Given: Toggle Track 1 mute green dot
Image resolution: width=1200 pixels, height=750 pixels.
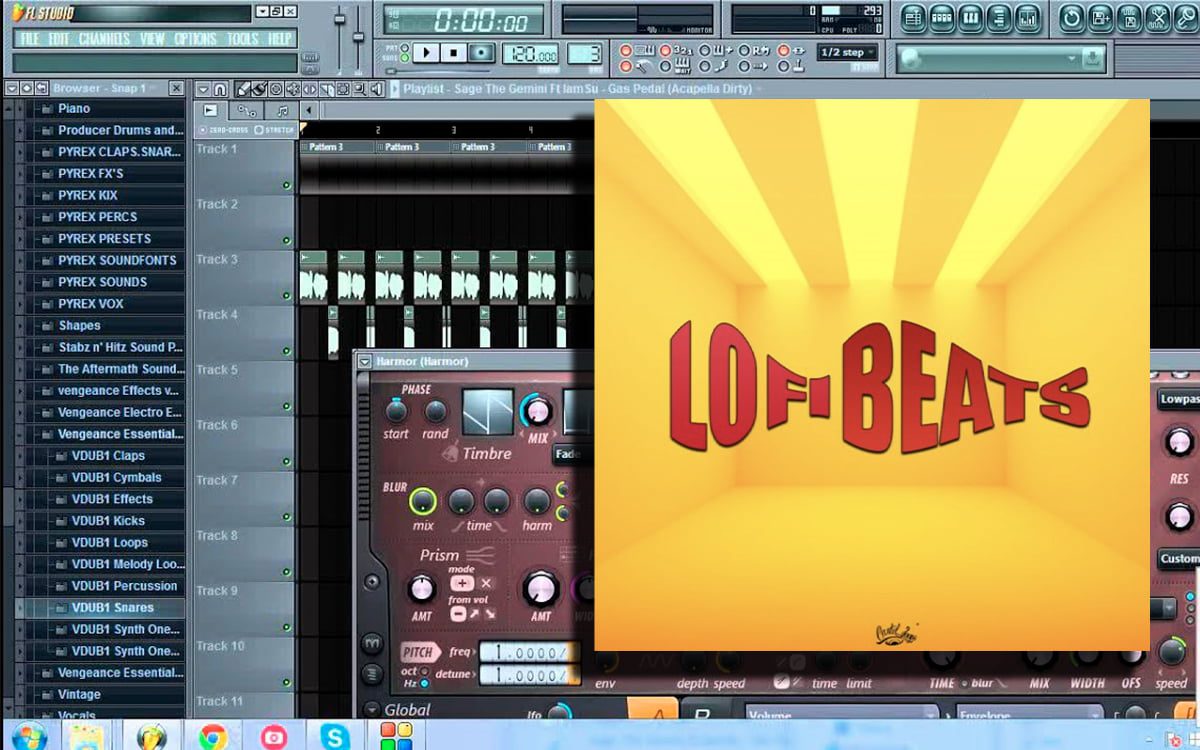Looking at the screenshot, I should (x=286, y=185).
